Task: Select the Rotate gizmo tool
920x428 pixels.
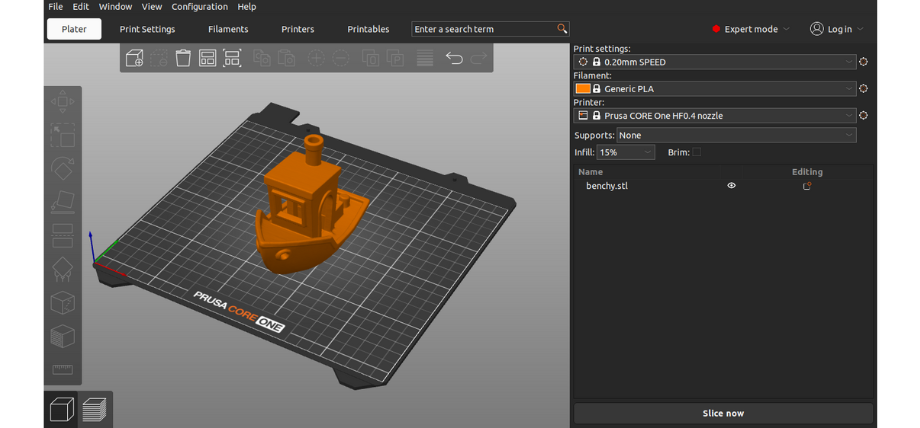Action: point(63,168)
